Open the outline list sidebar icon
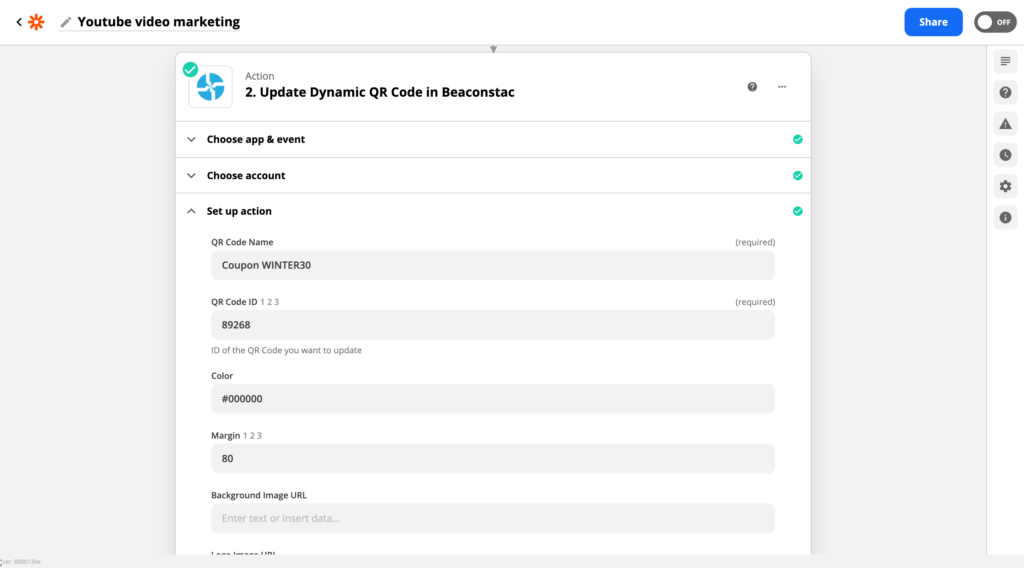Viewport: 1024px width, 568px height. click(x=1005, y=61)
